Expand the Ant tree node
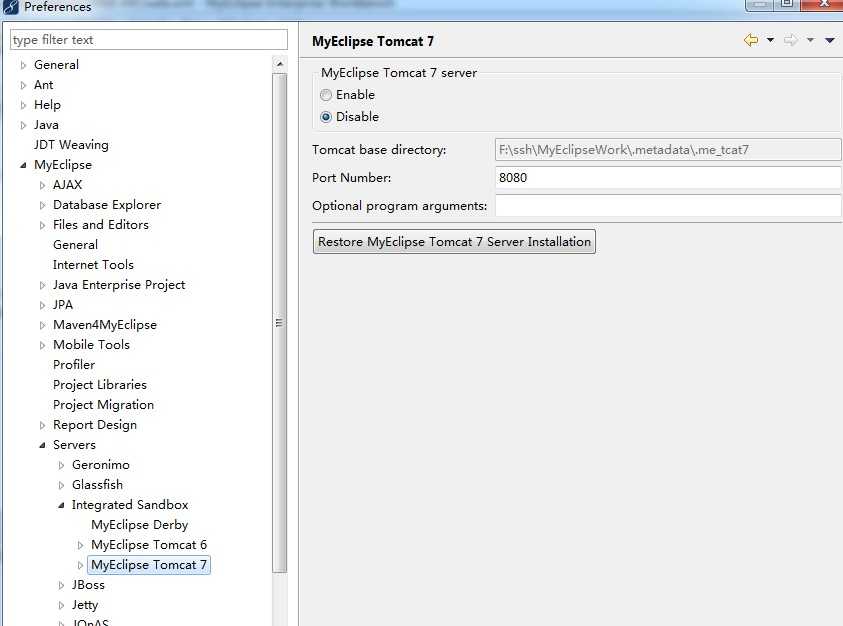The image size is (843, 626). [x=23, y=85]
